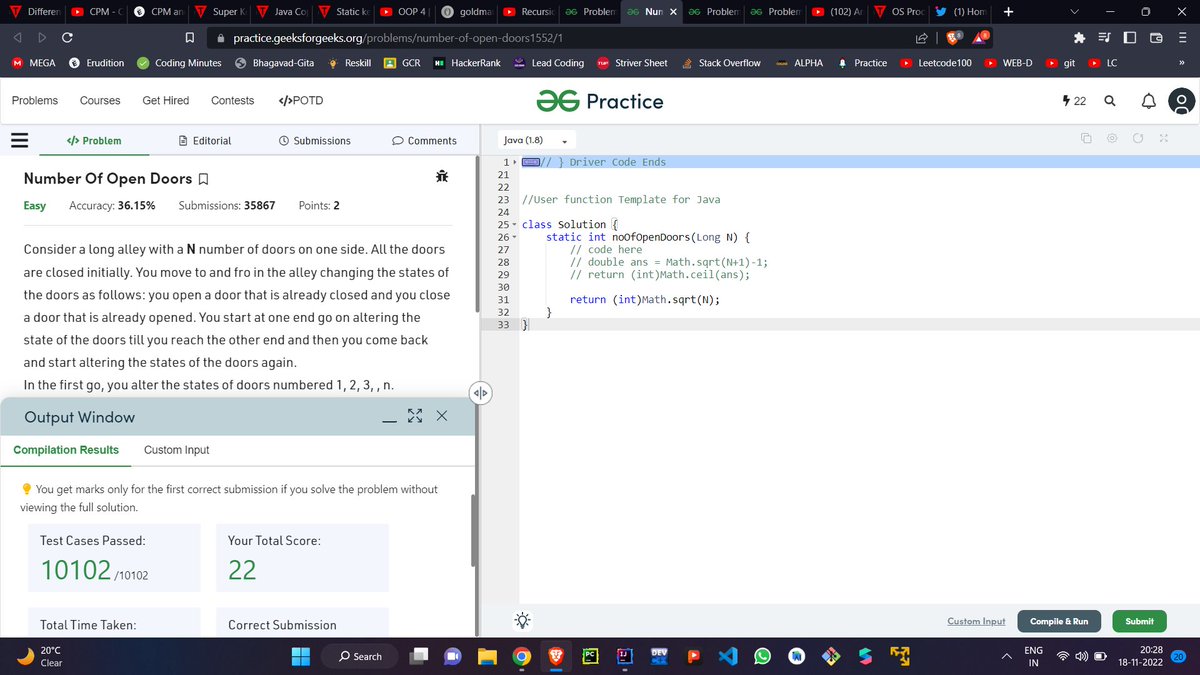
Task: Open VS Code from the taskbar
Action: (x=727, y=656)
